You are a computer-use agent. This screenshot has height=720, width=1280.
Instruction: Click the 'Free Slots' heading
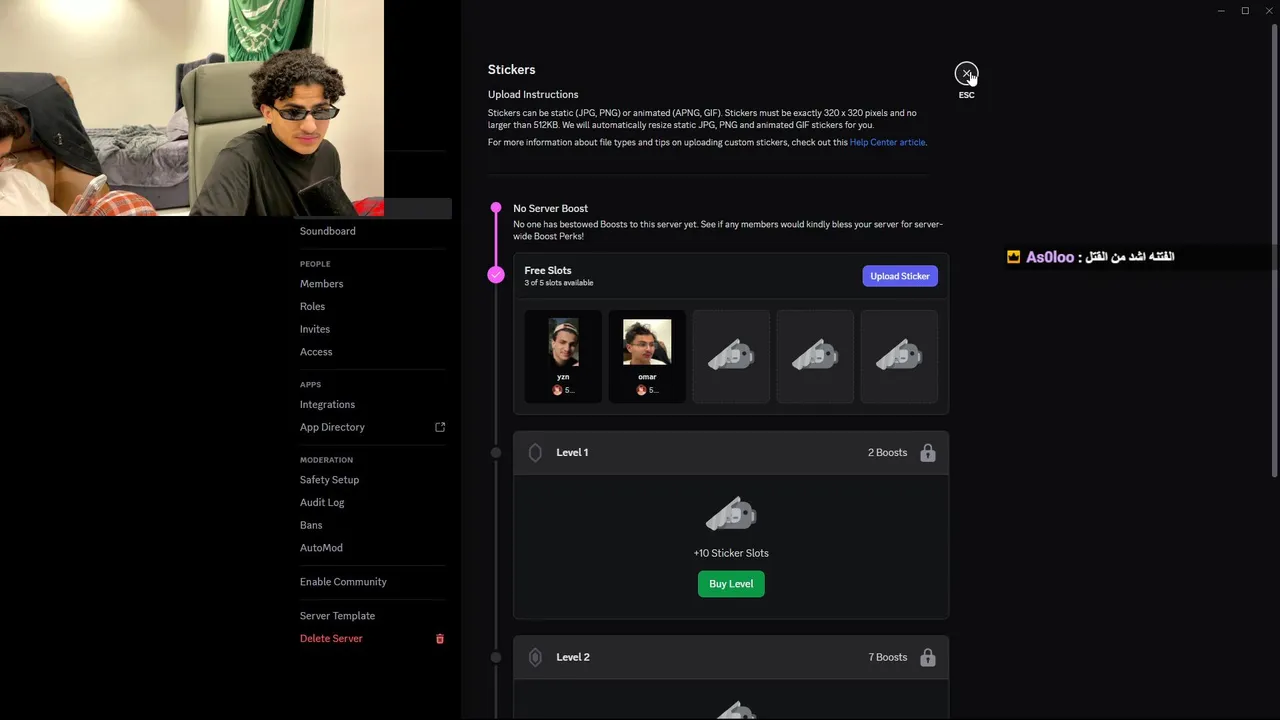point(548,270)
